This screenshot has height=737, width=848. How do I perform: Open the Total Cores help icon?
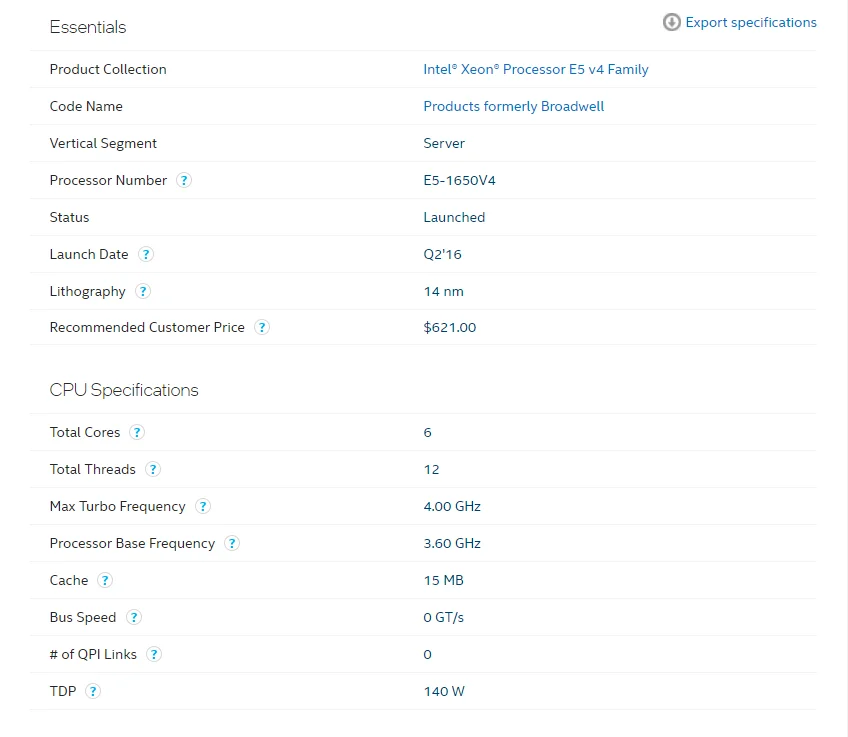pyautogui.click(x=137, y=433)
